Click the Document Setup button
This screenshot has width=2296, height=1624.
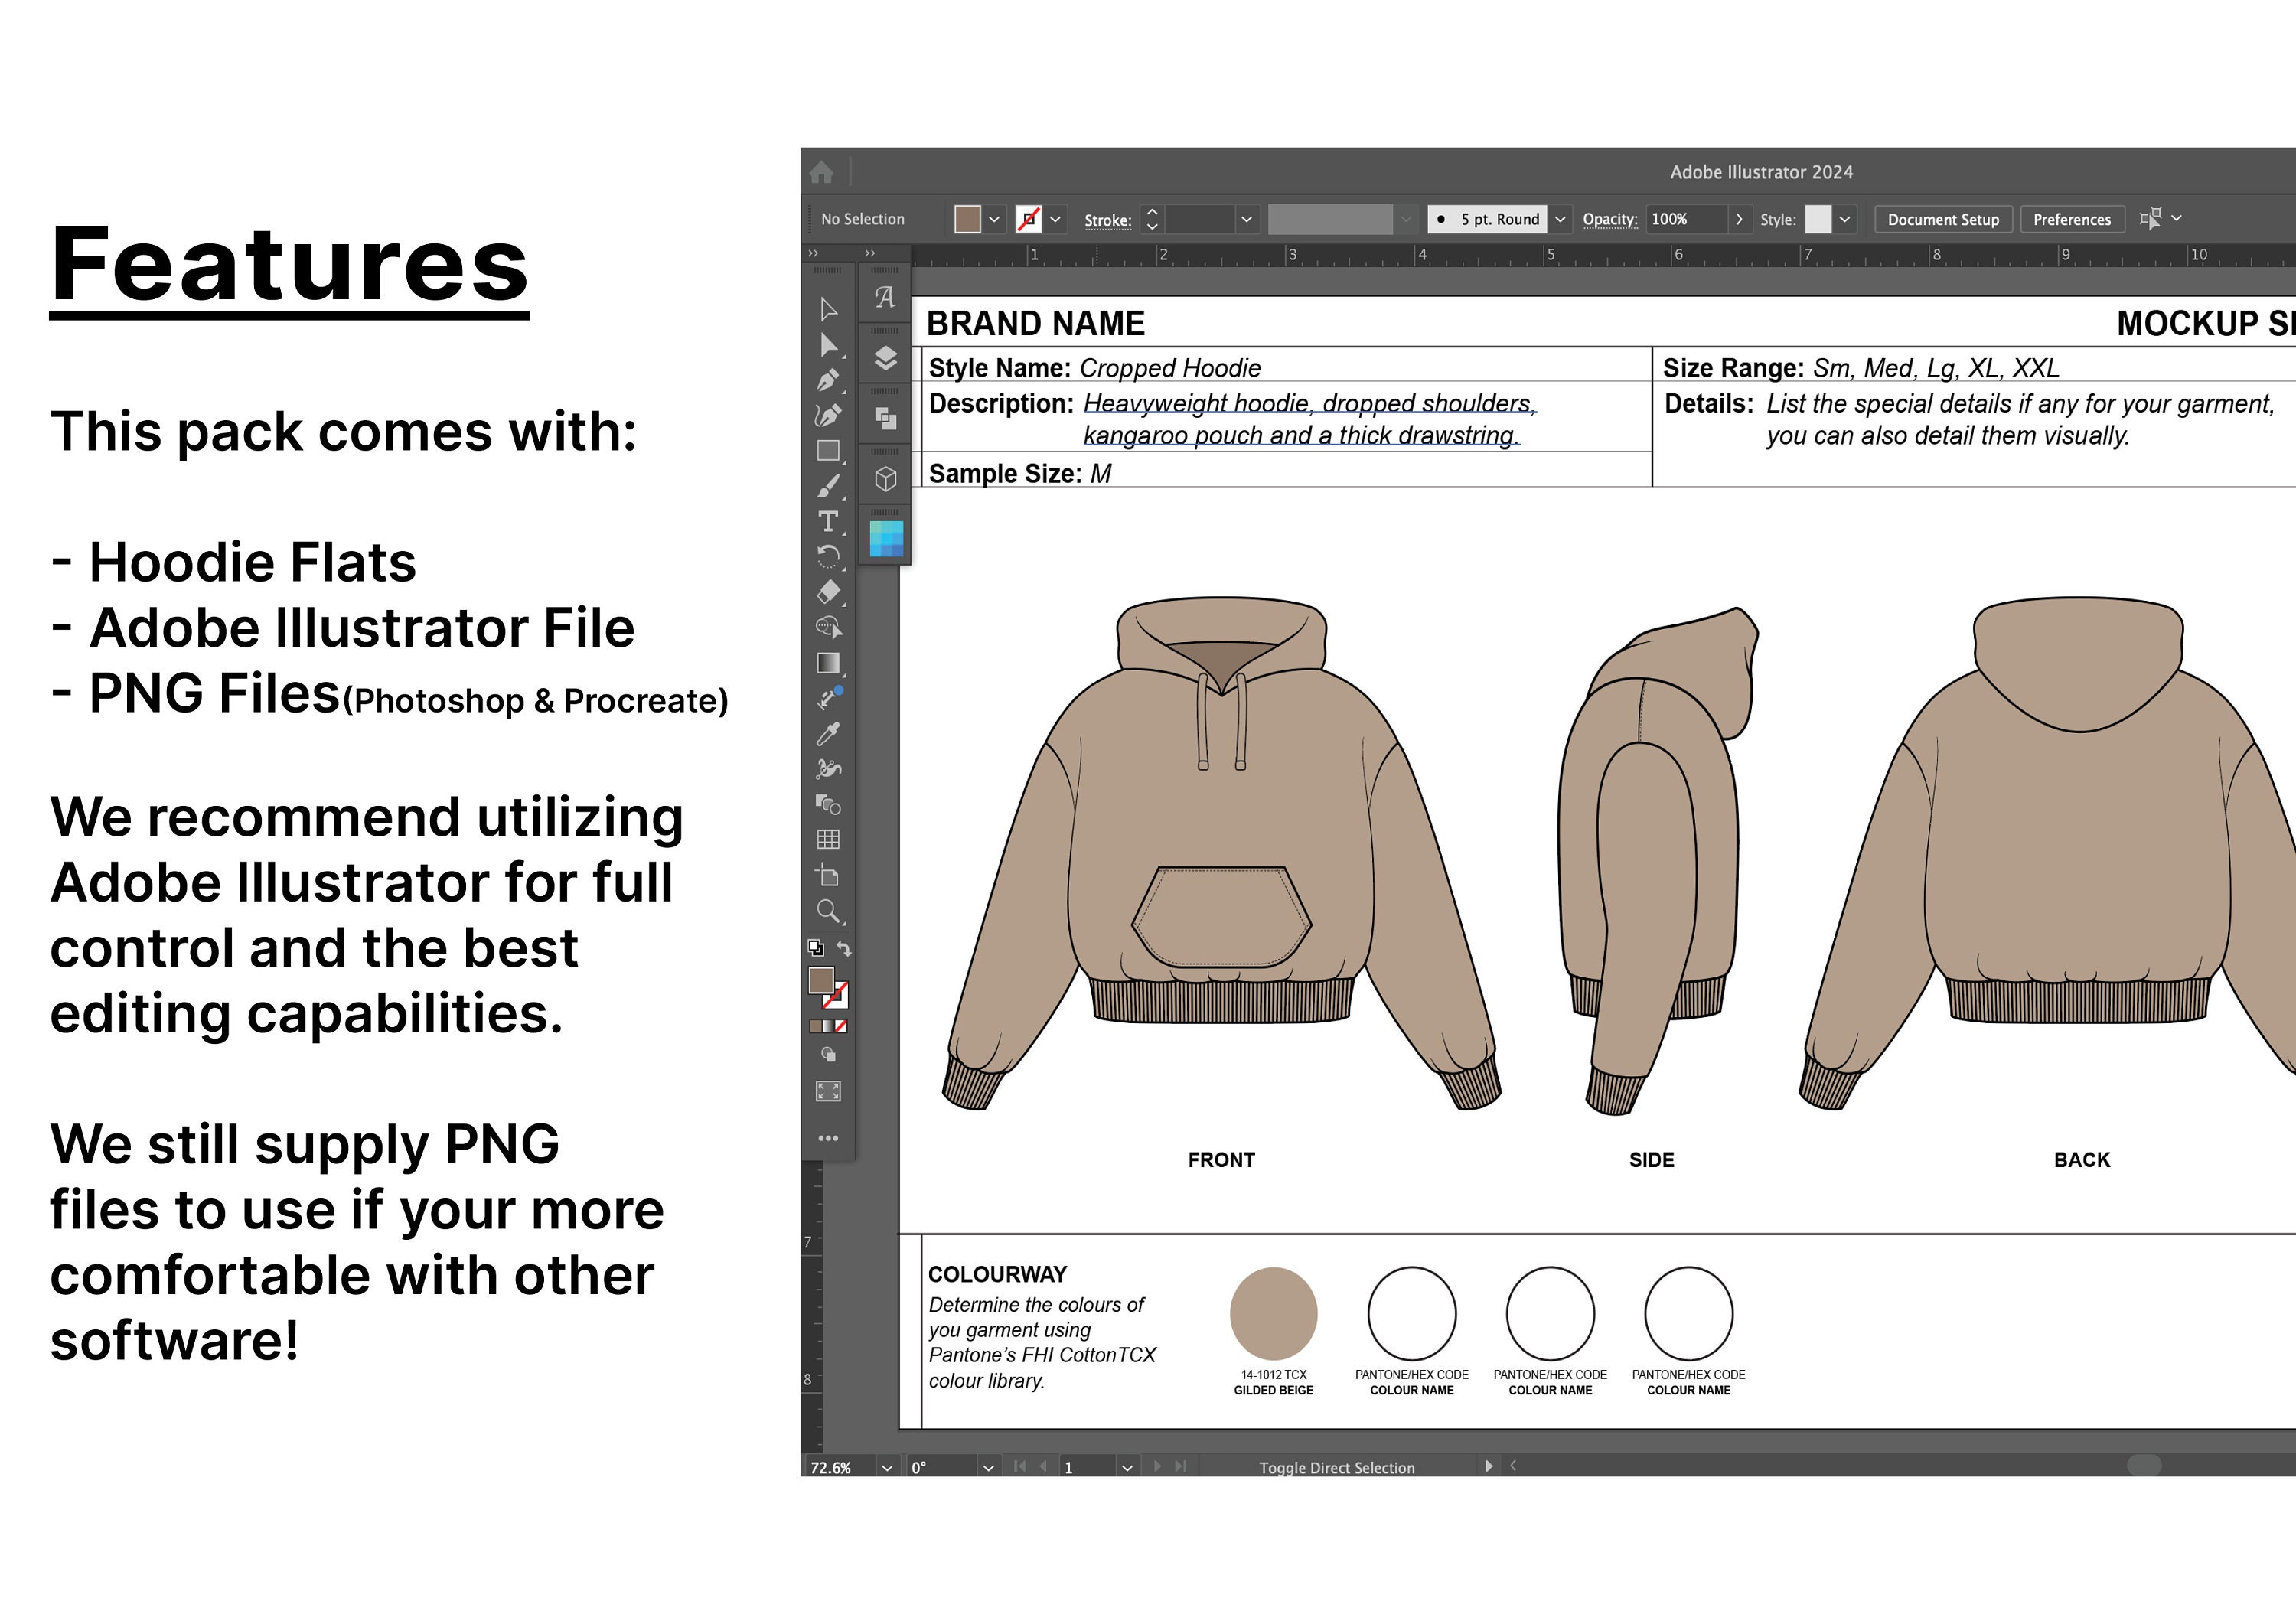1943,219
